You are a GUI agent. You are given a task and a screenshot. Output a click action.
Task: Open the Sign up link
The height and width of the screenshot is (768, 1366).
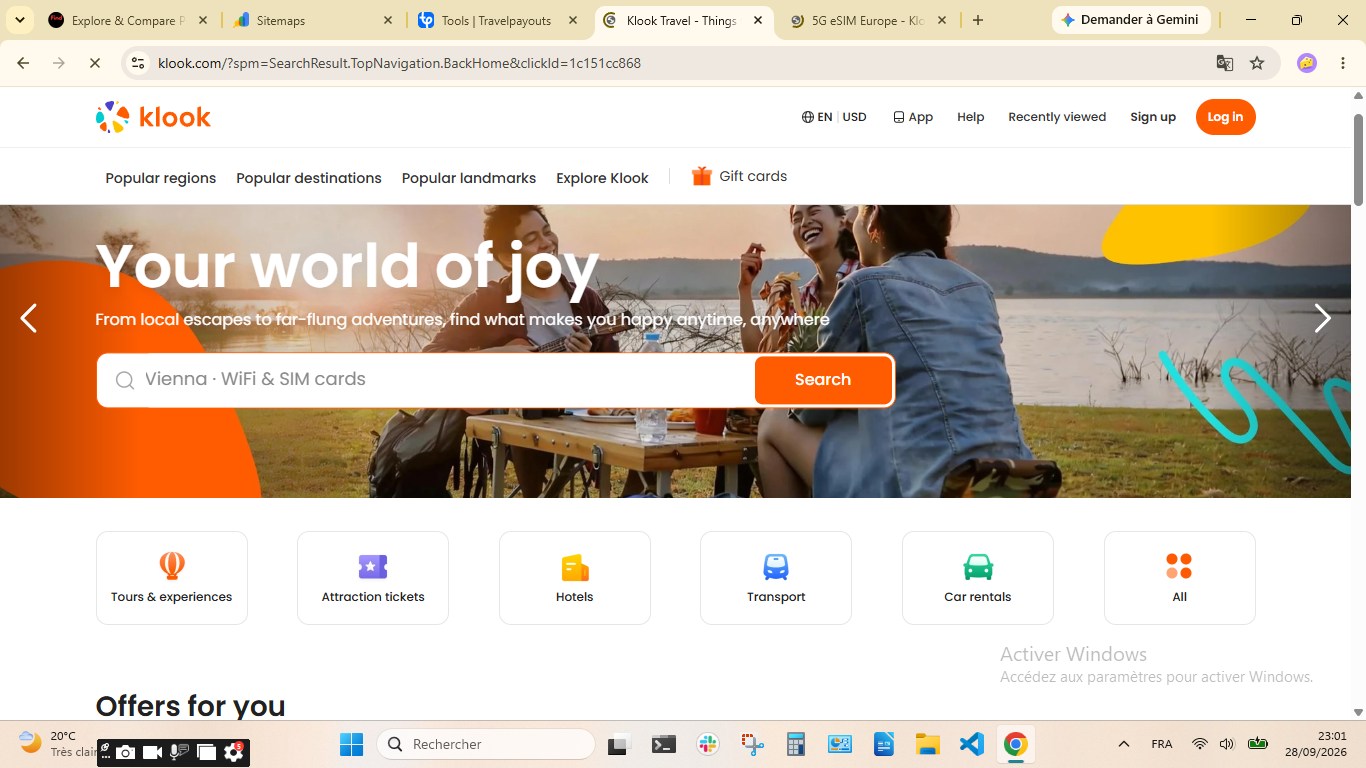coord(1153,117)
